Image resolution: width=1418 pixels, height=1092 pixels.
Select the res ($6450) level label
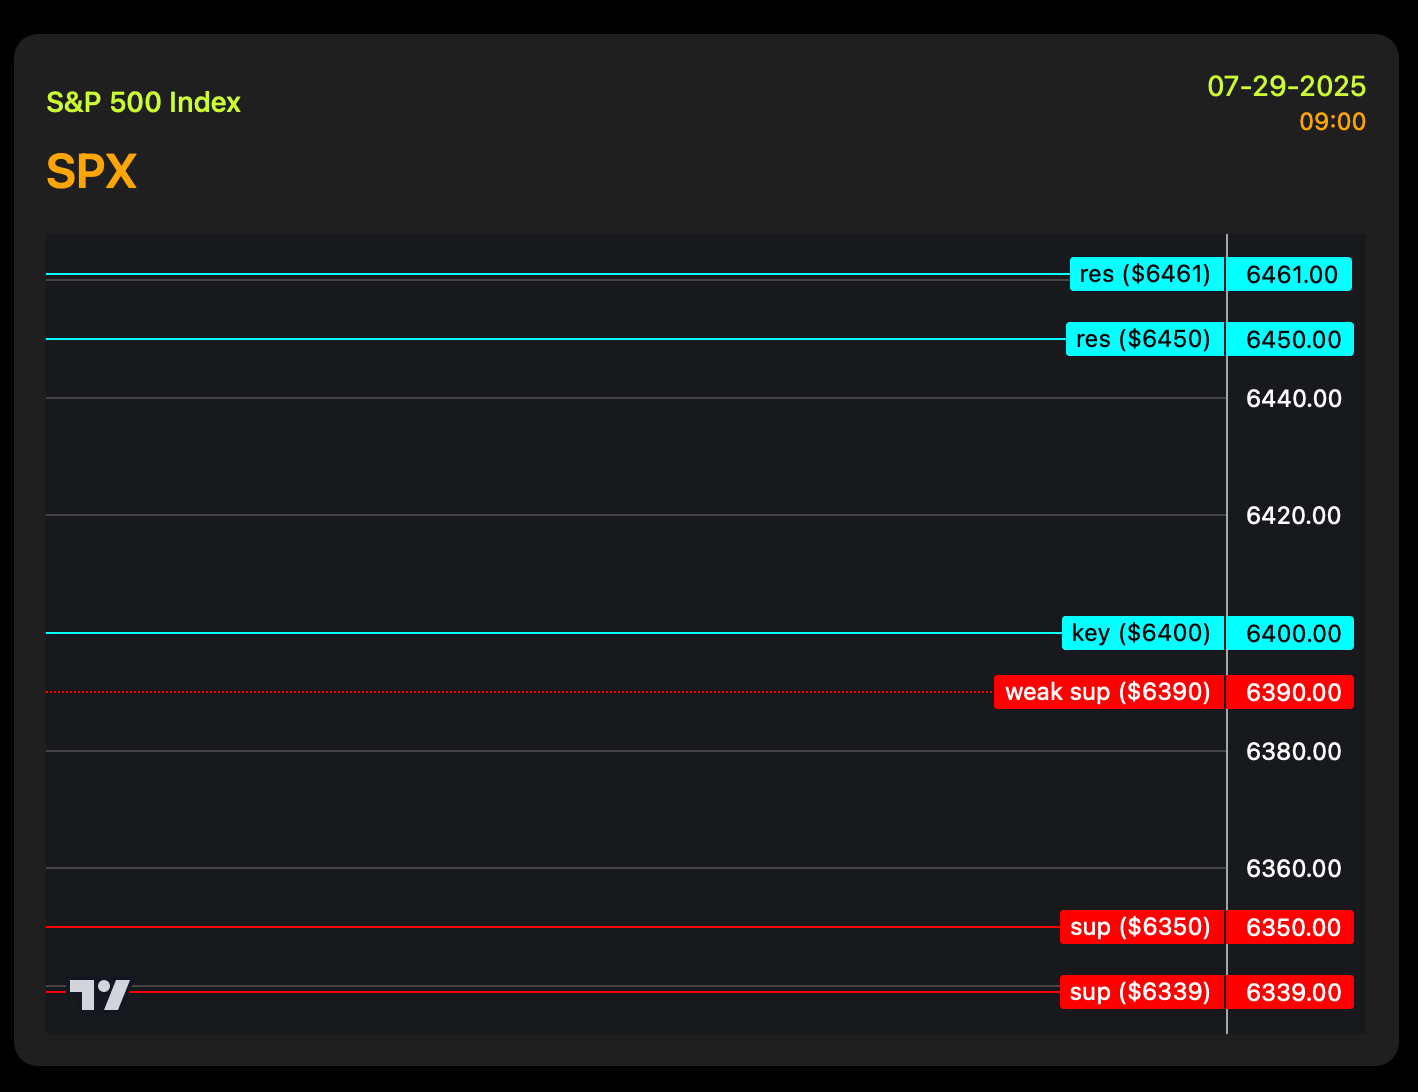coord(1145,339)
